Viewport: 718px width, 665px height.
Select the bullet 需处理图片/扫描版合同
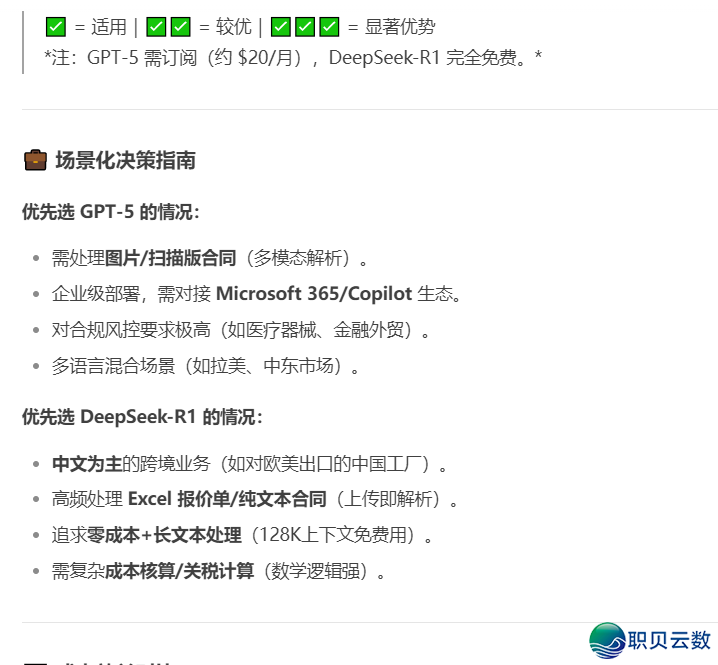[209, 258]
